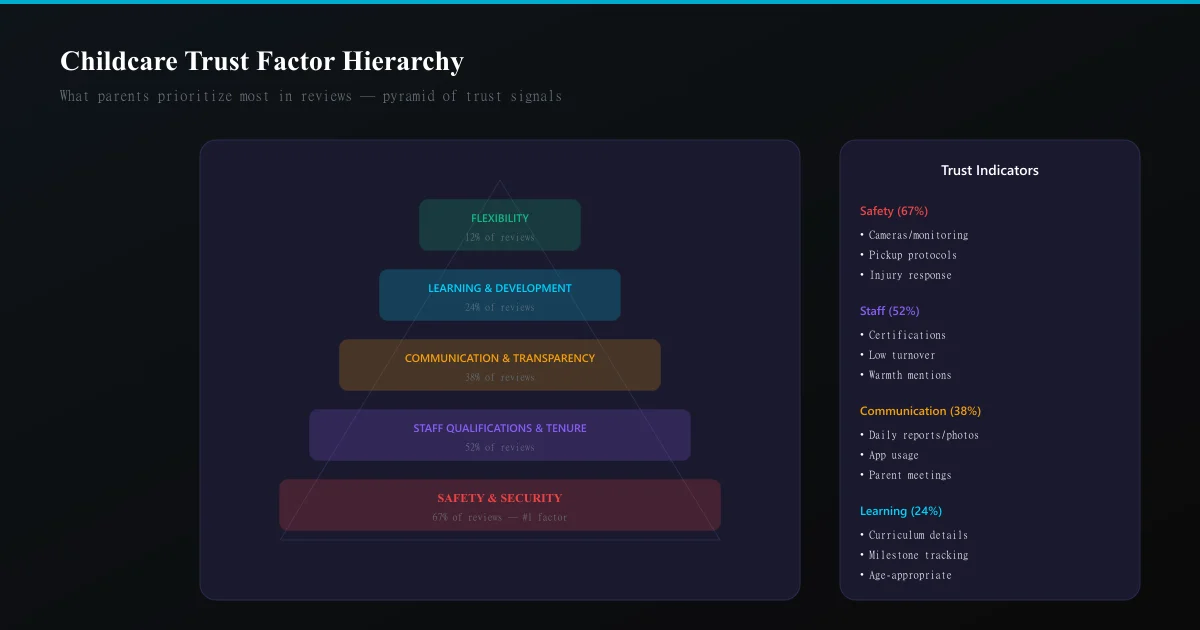Click the Milestone tracking item
Screen dimensions: 1200x630
pos(914,555)
